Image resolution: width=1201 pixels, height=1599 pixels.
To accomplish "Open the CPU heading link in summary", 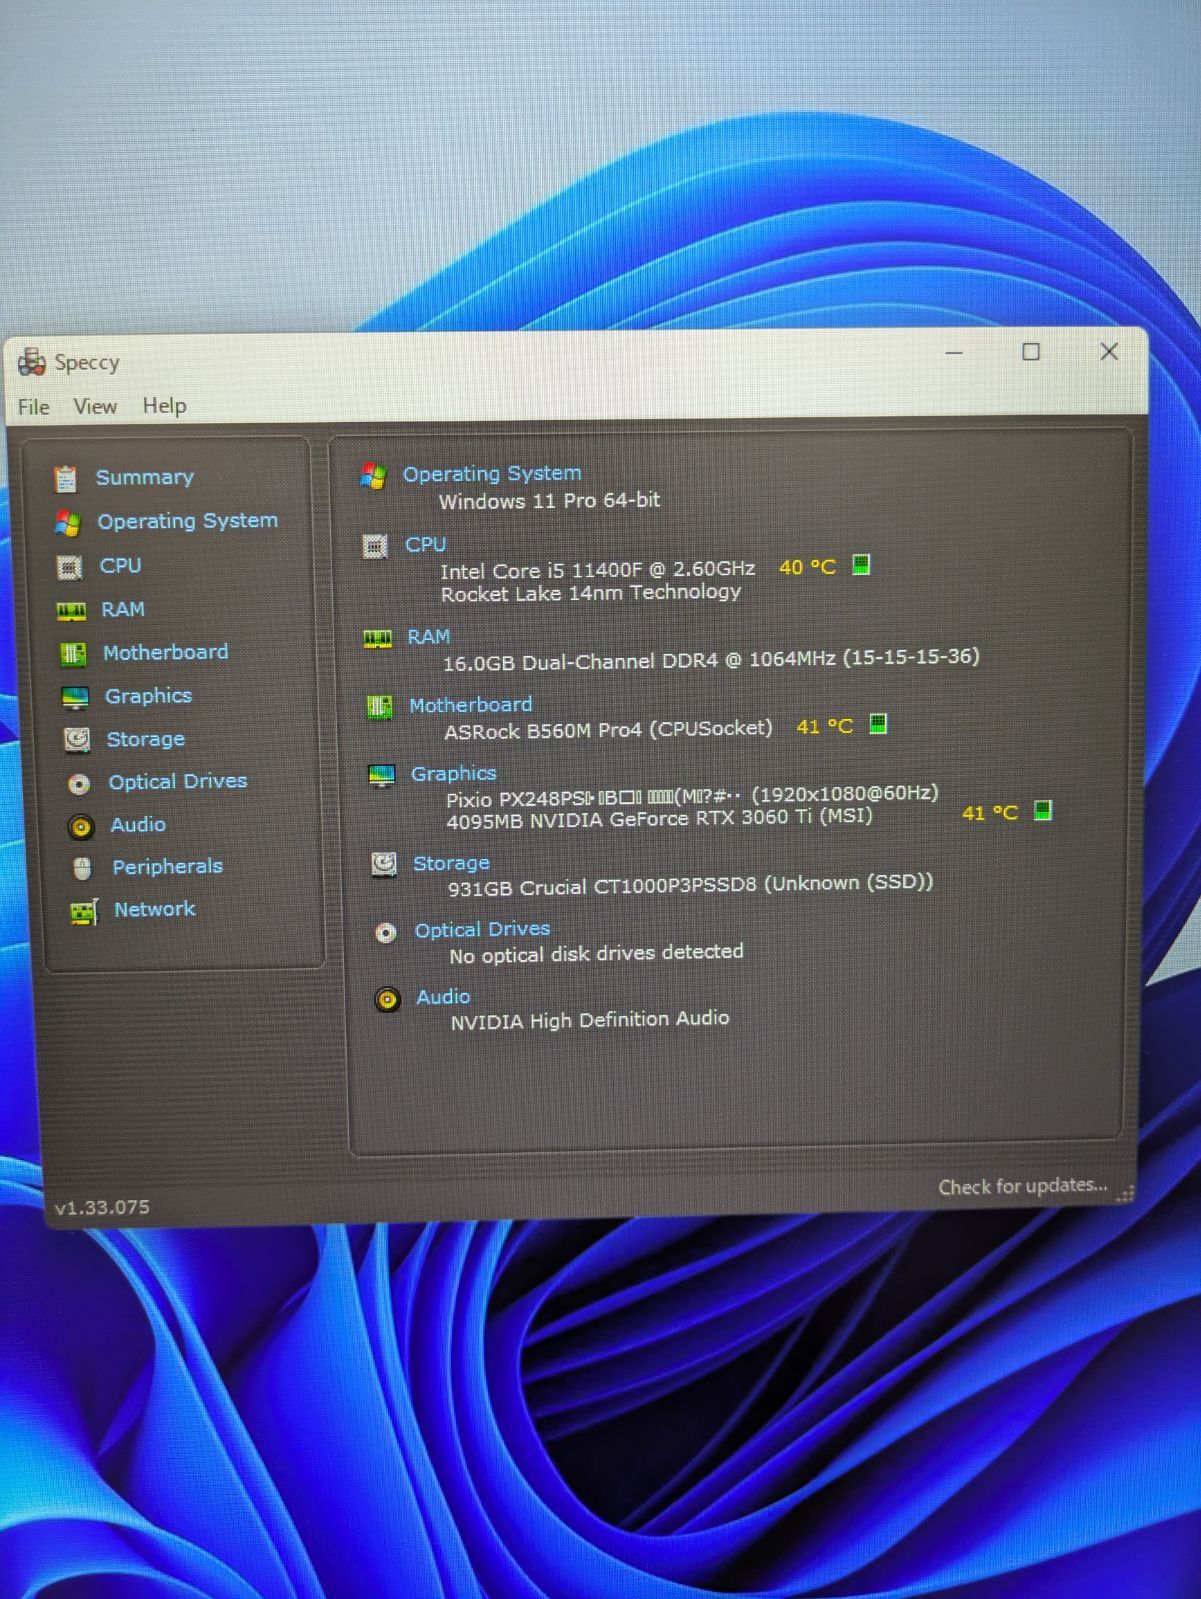I will pyautogui.click(x=425, y=544).
